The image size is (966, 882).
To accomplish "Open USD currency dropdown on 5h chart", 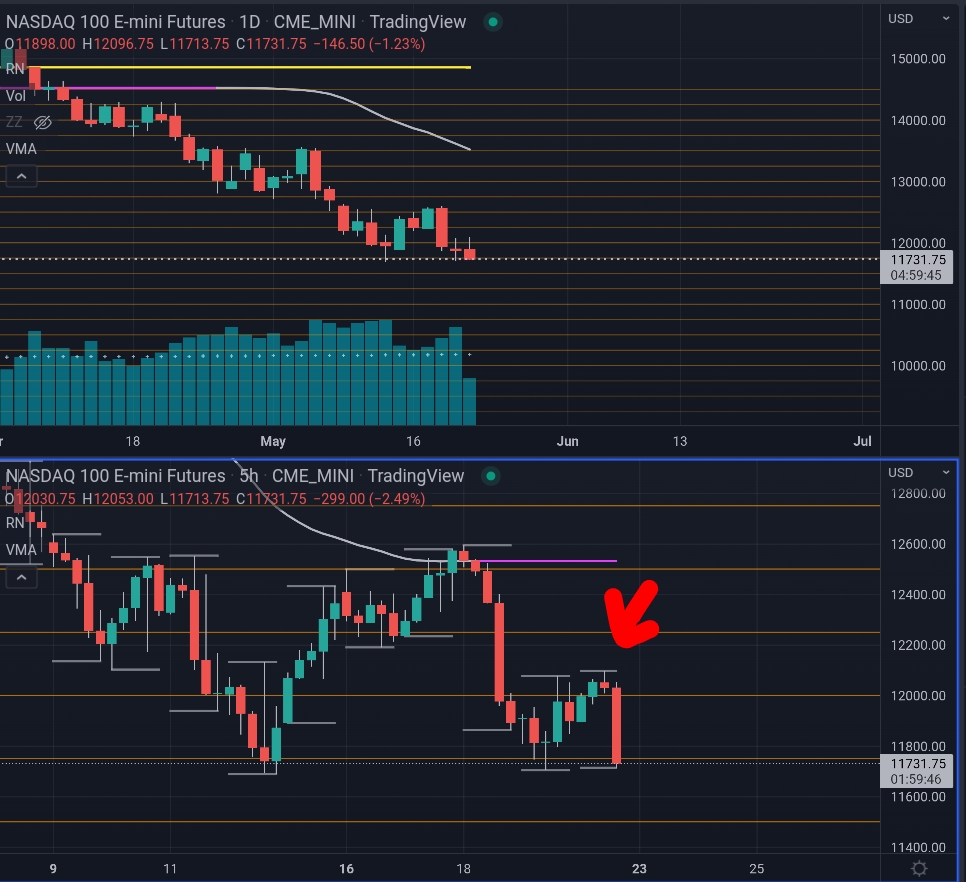I will coord(919,472).
